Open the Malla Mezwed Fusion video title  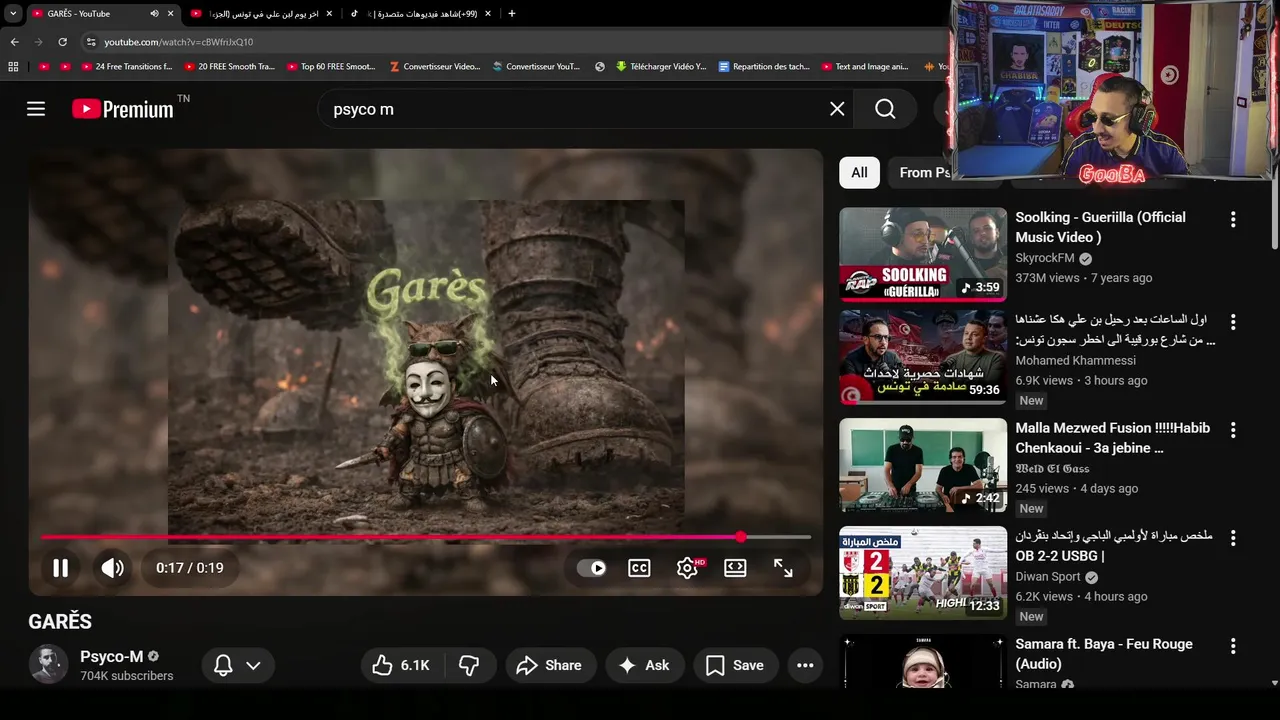(x=1112, y=438)
